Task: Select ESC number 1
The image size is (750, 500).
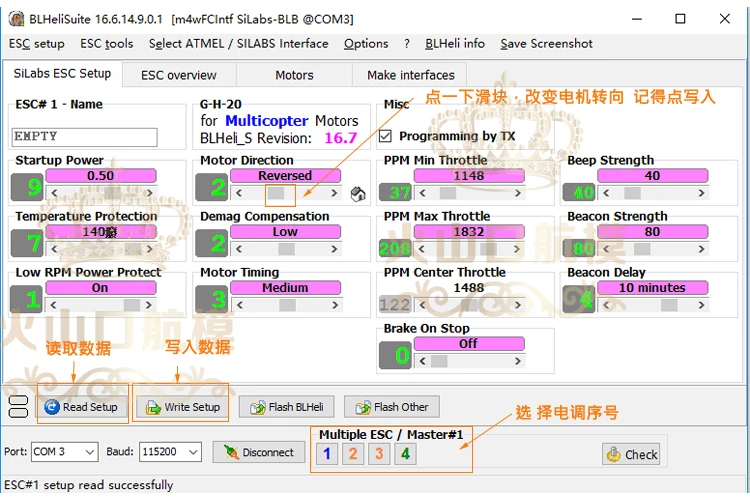Action: tap(327, 453)
